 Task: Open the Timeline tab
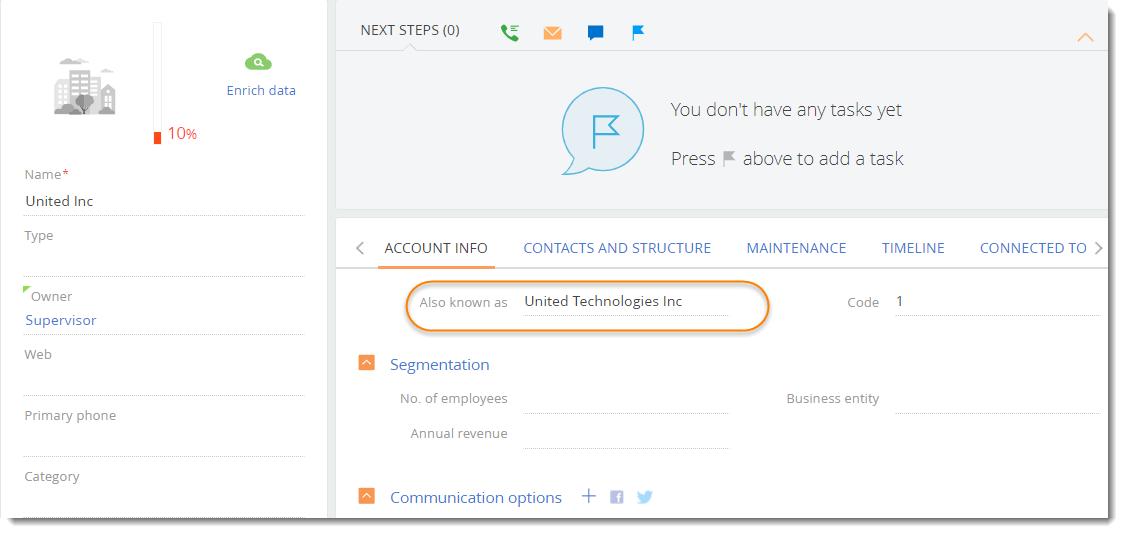pyautogui.click(x=913, y=248)
